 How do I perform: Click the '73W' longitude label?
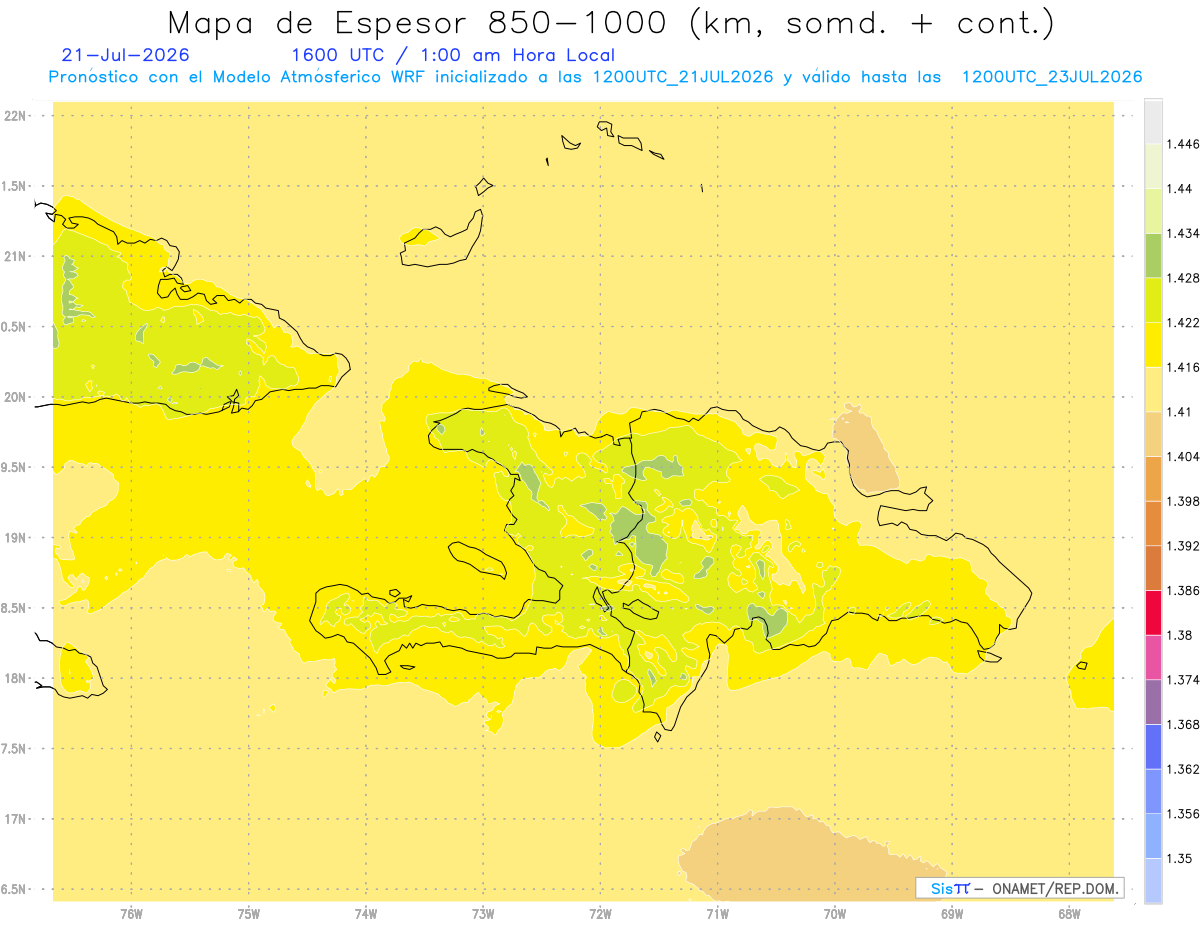tap(483, 913)
